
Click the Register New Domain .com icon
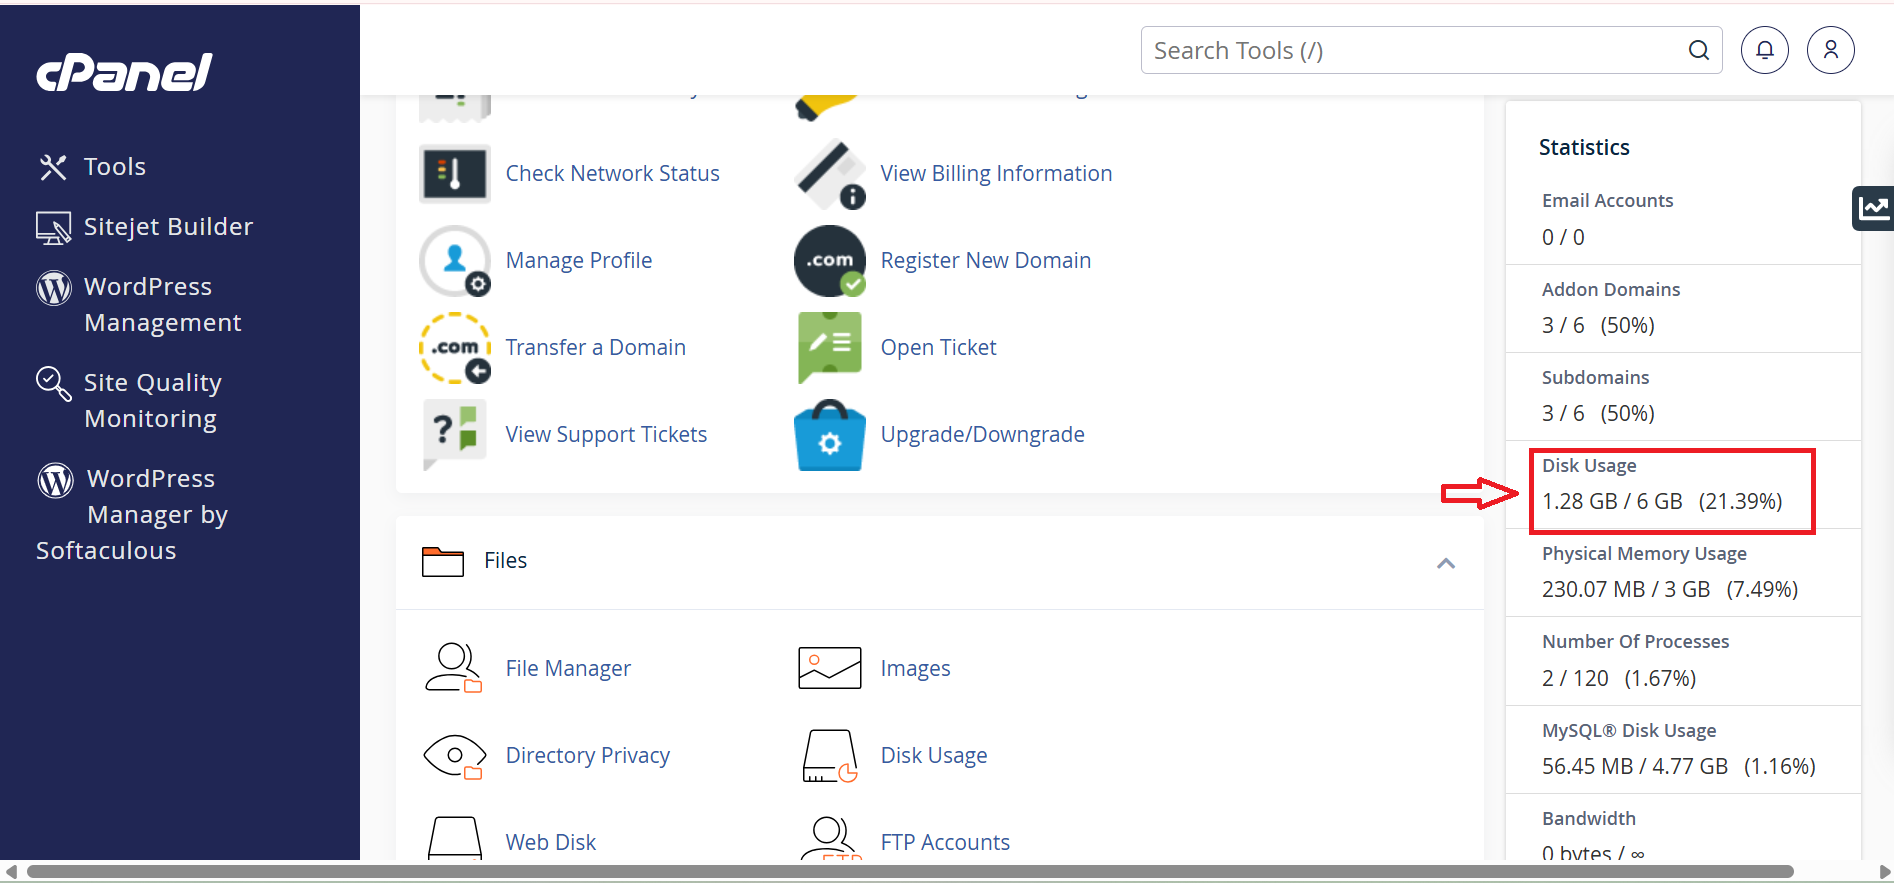pyautogui.click(x=829, y=261)
